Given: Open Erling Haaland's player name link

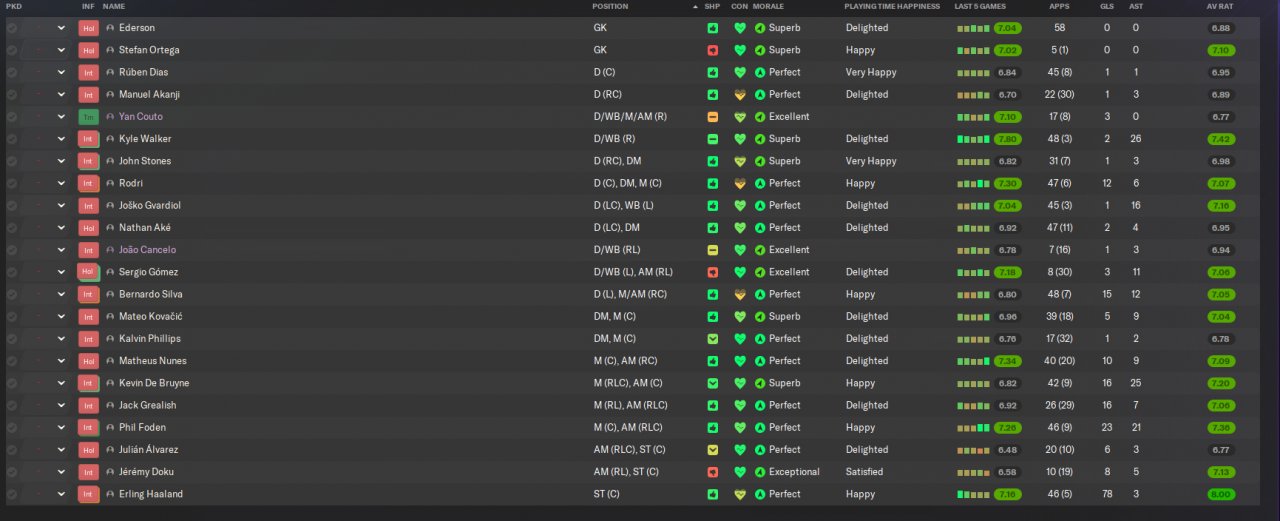Looking at the screenshot, I should coord(151,494).
